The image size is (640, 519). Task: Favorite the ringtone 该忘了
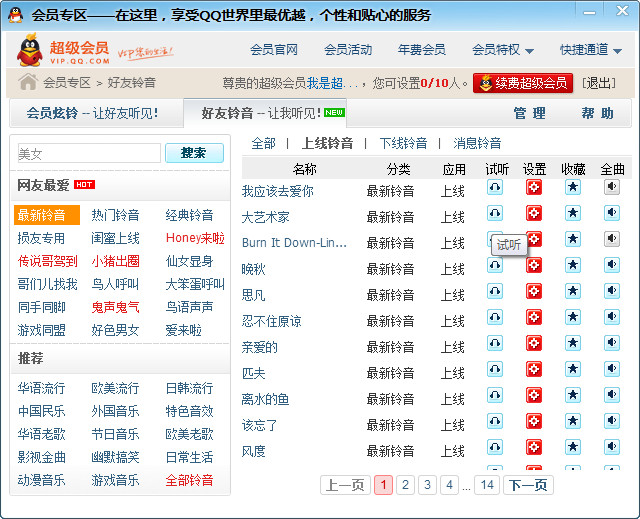(x=573, y=421)
